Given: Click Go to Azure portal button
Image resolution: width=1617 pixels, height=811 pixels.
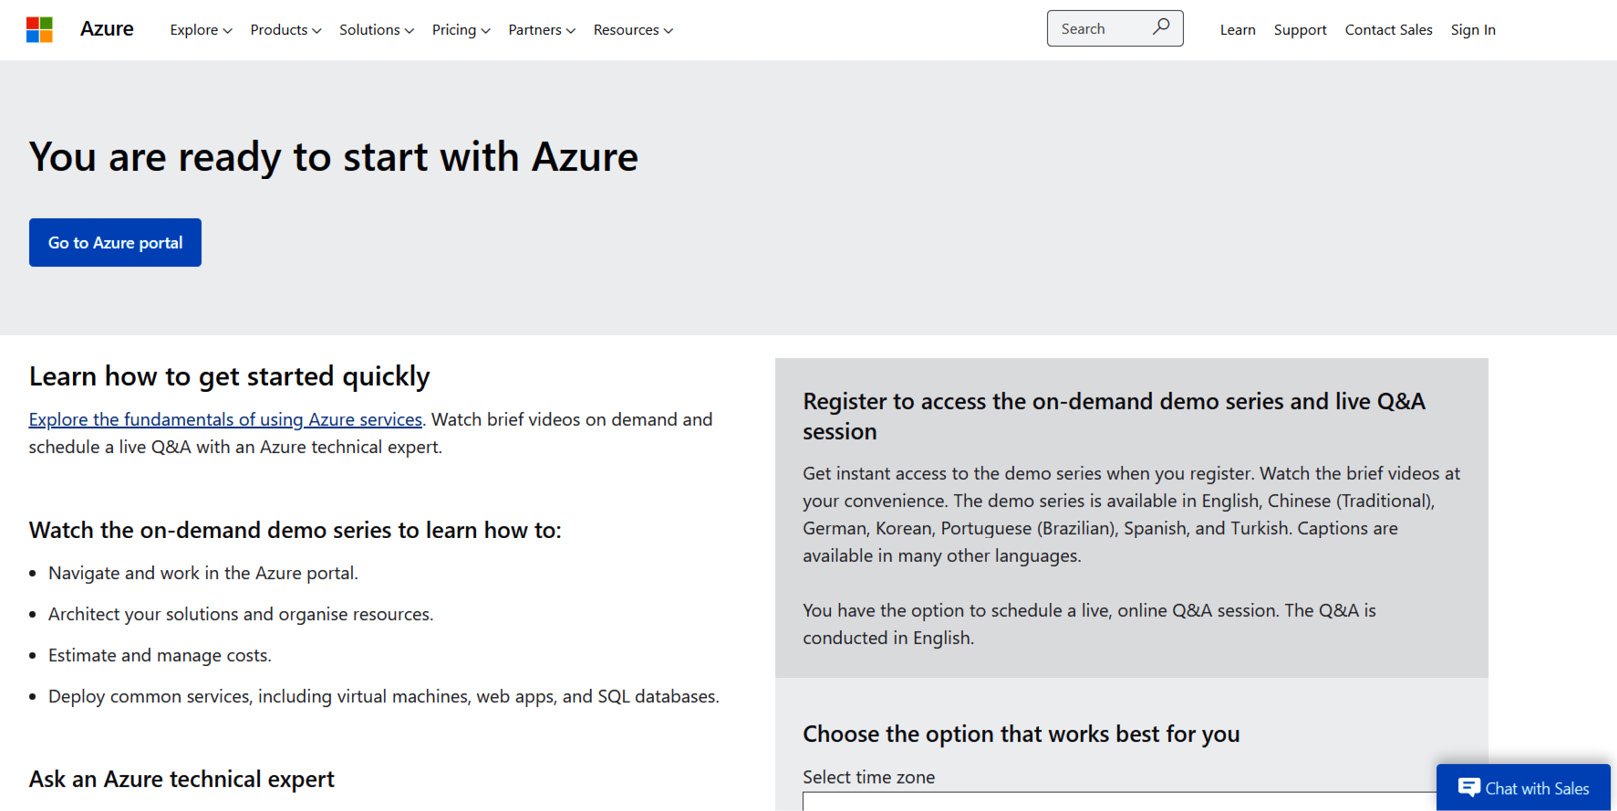Looking at the screenshot, I should [115, 242].
